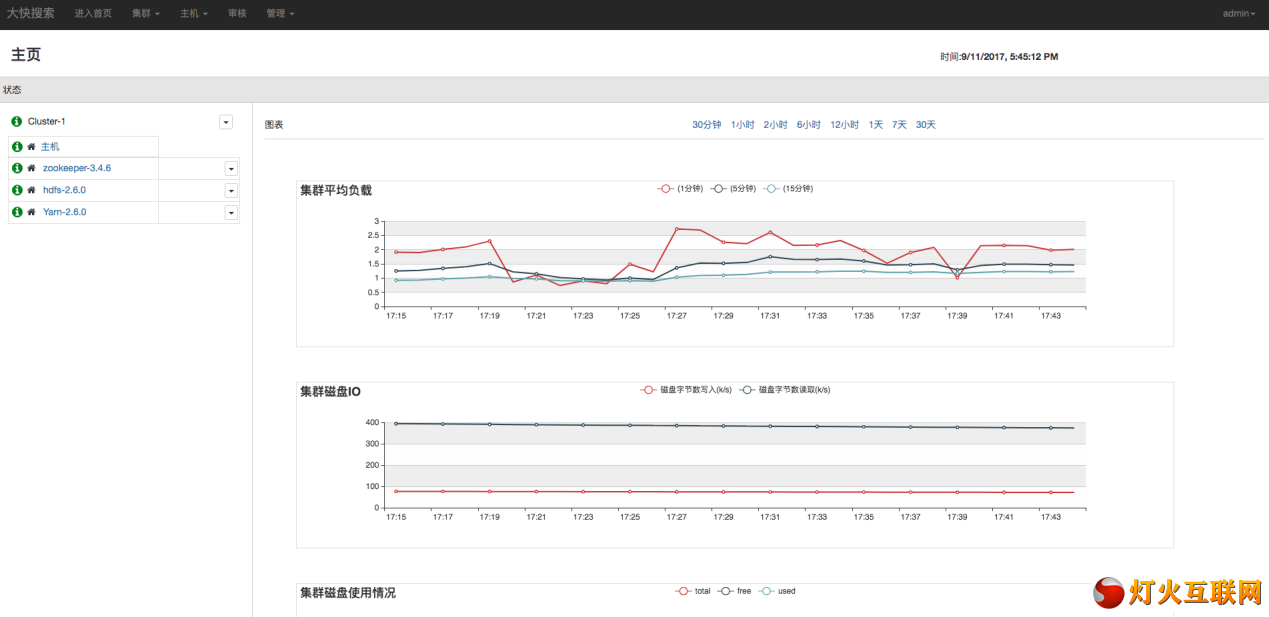Select the 12小时 time range
Viewport: 1269px width, 617px height.
pos(844,125)
